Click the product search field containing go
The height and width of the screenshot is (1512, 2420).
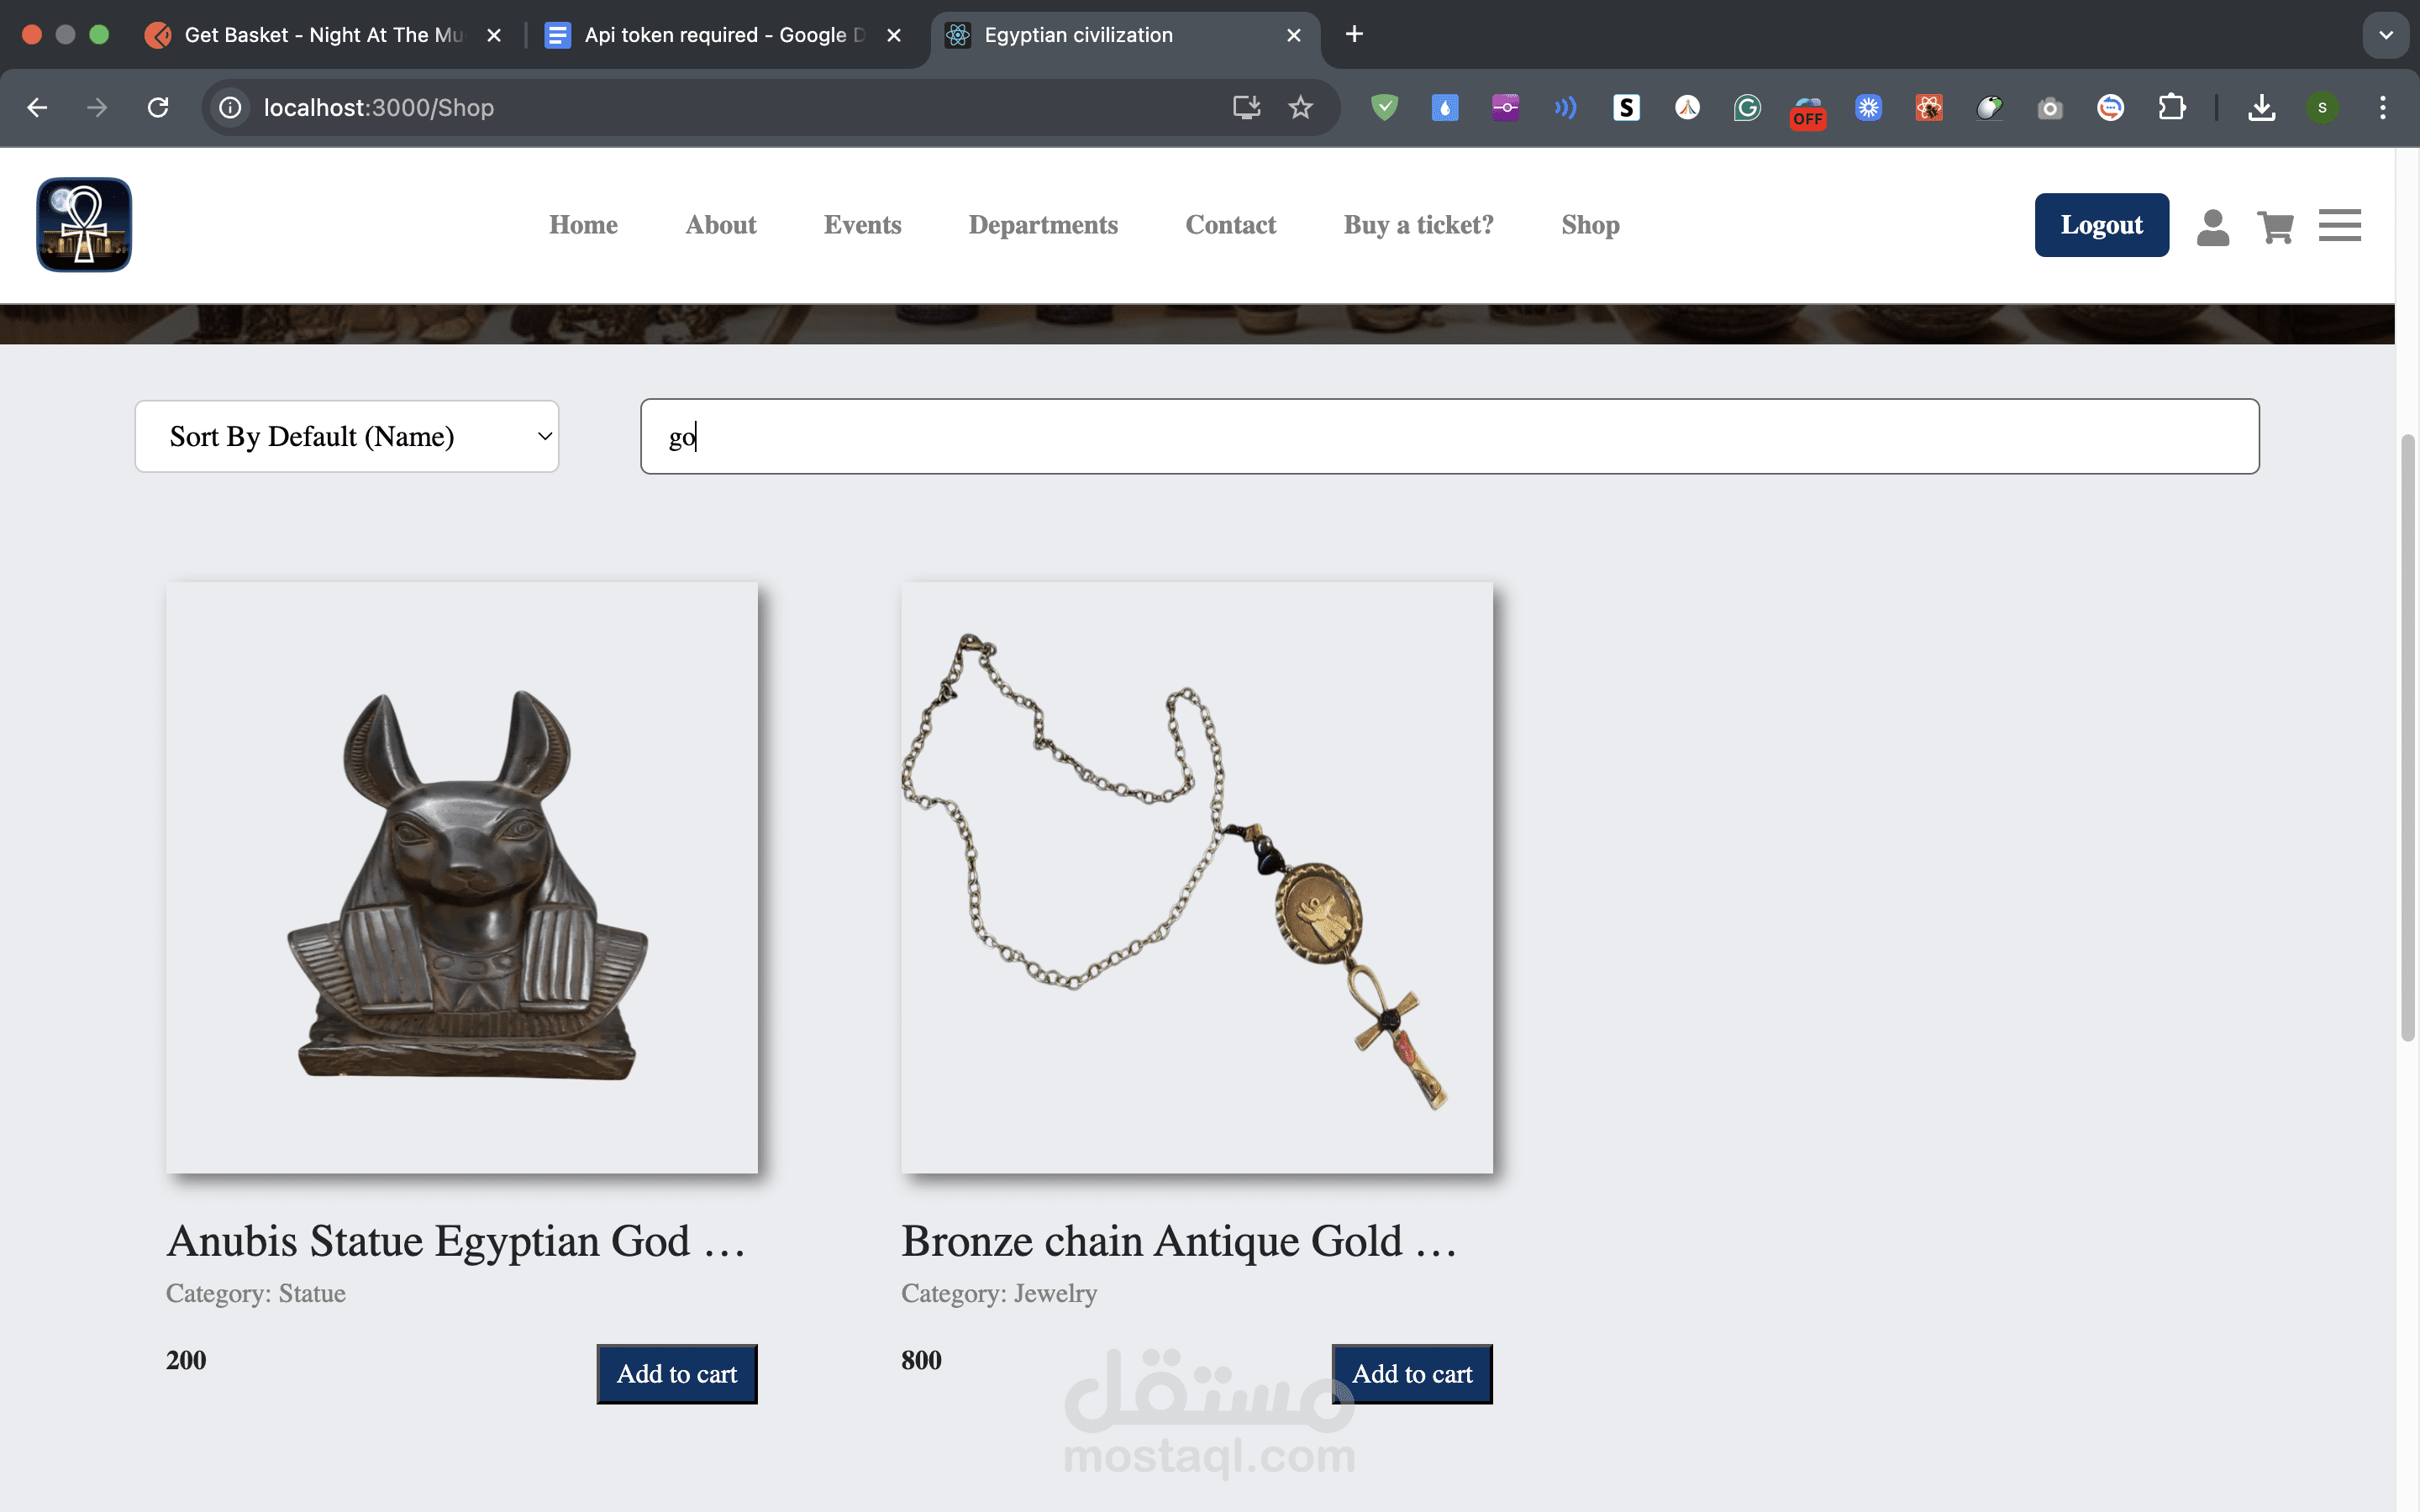tap(1449, 436)
